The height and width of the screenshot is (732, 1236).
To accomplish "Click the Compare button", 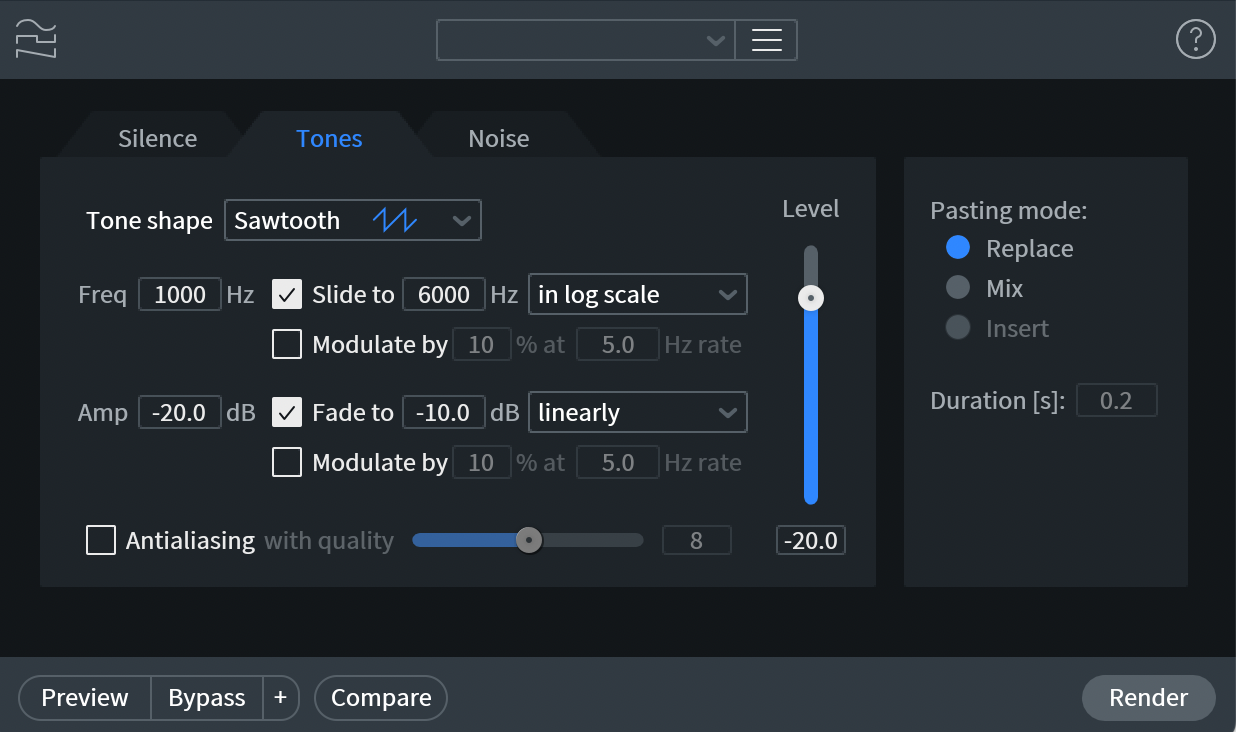I will click(381, 697).
